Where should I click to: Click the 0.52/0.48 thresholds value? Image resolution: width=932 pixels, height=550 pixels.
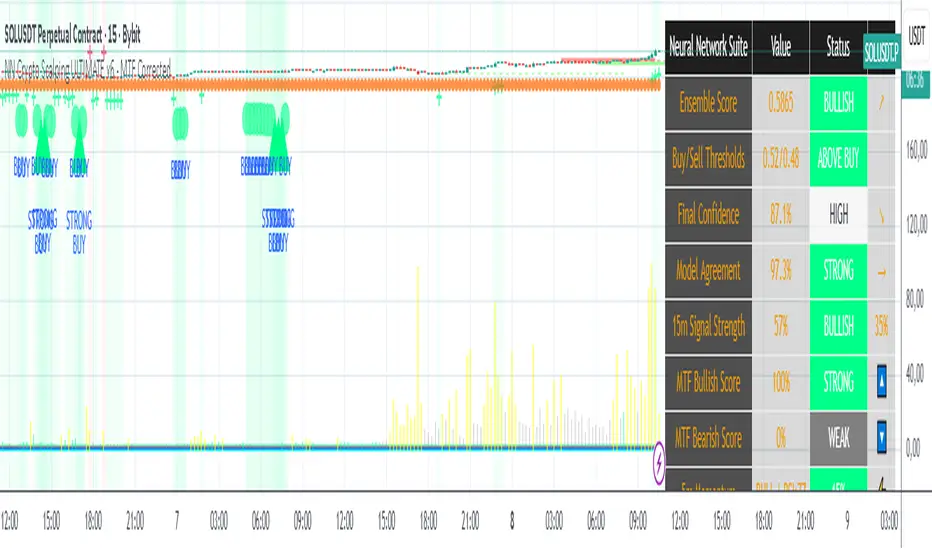(x=780, y=159)
